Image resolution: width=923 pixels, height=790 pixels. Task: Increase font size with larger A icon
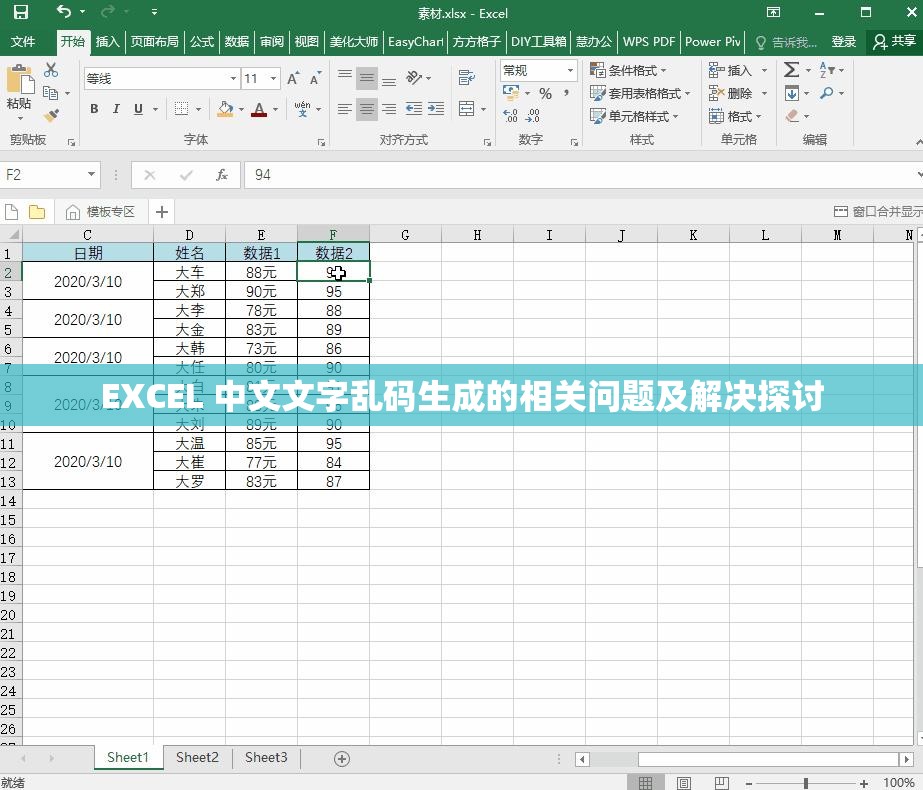coord(293,78)
